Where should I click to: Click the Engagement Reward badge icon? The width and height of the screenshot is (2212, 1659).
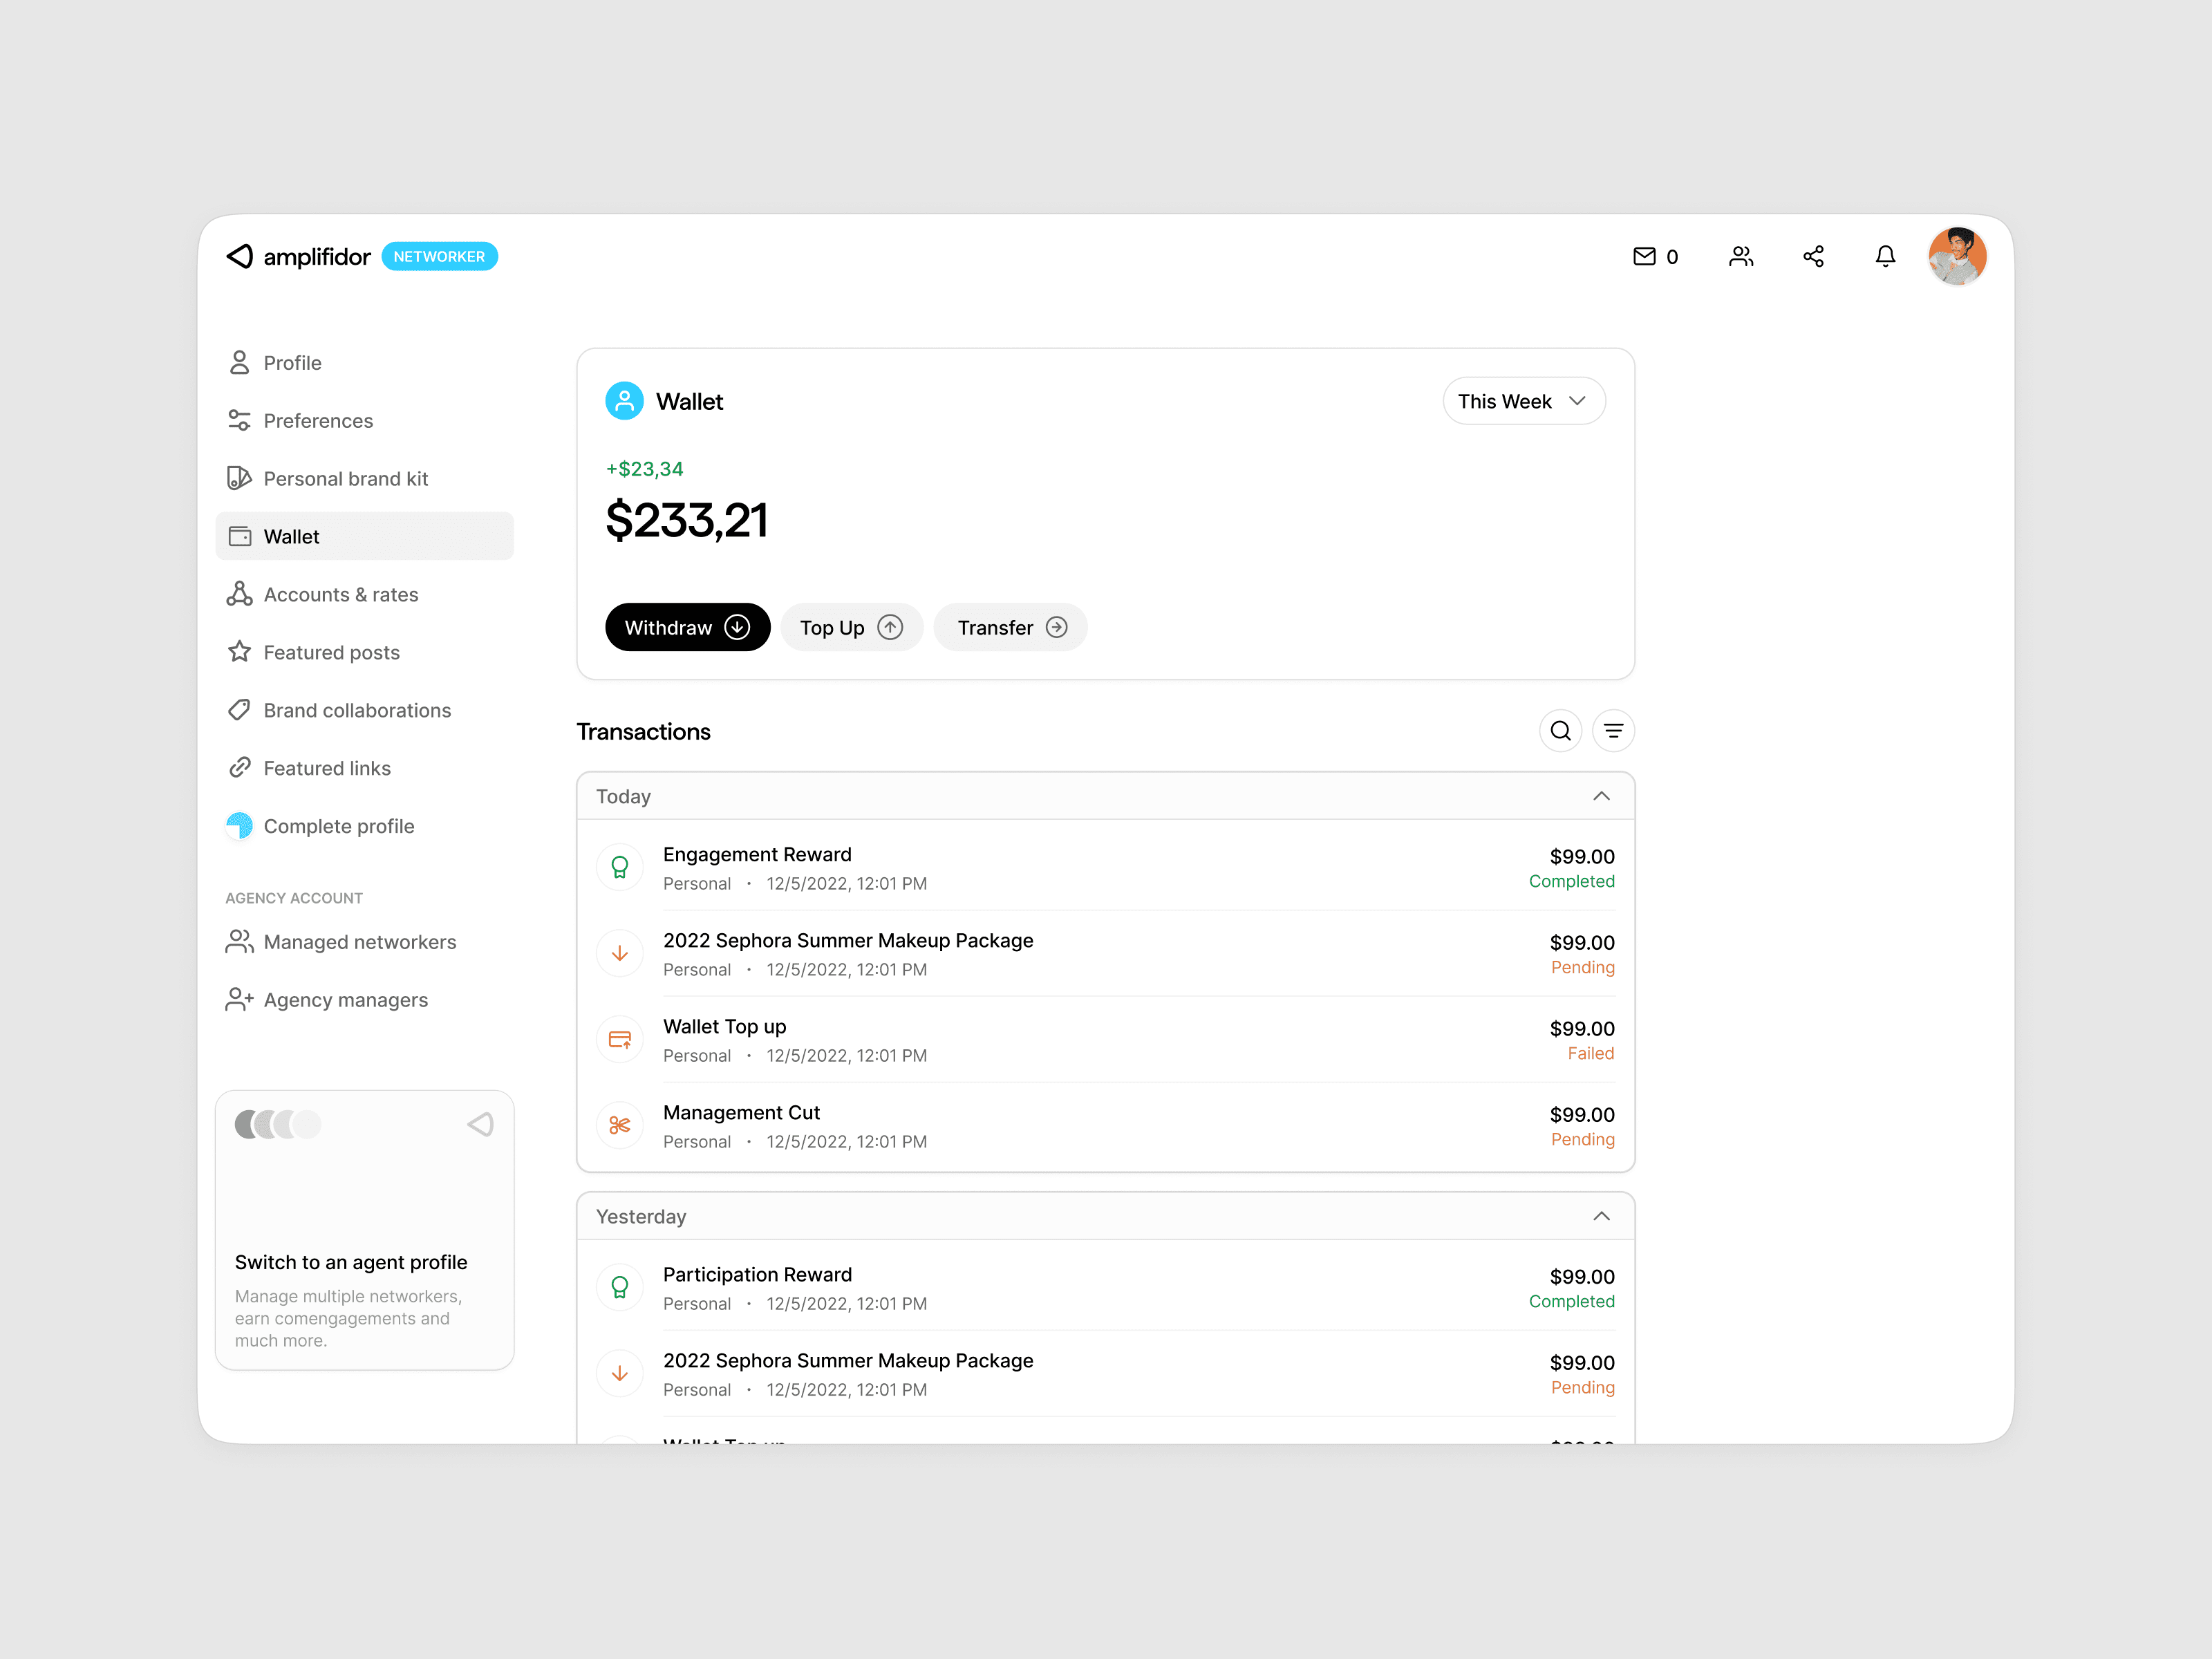pyautogui.click(x=620, y=867)
